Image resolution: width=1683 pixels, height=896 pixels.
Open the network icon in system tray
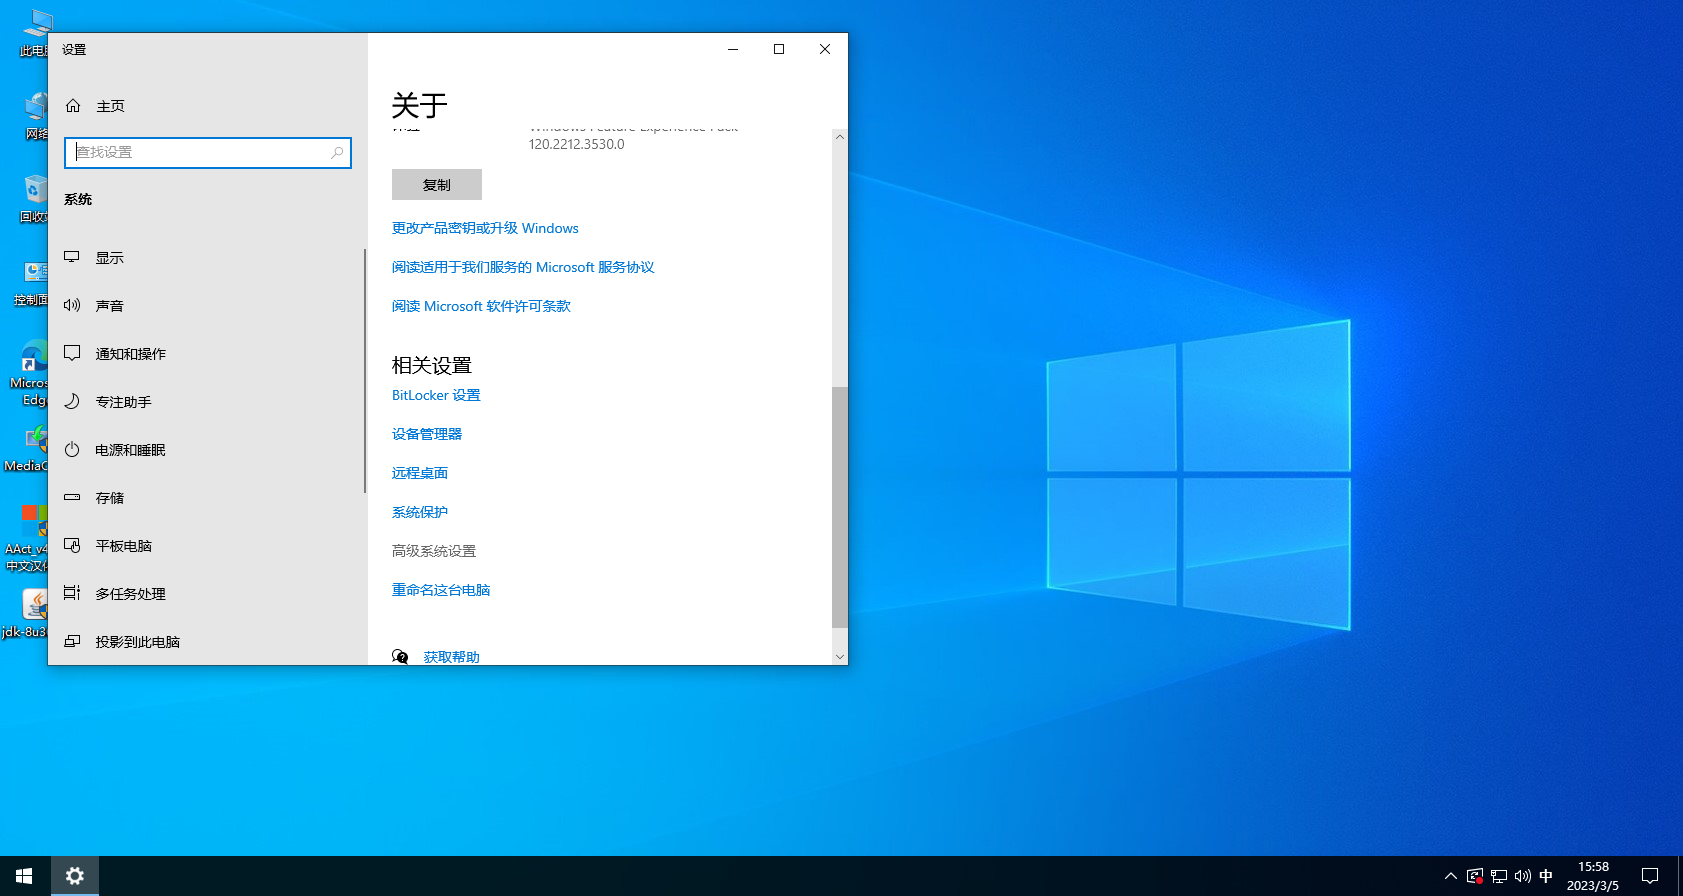1499,876
